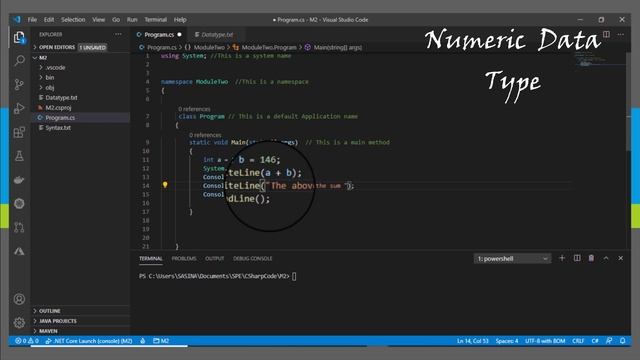Open the Terminal menu
The height and width of the screenshot is (360, 640).
click(x=156, y=20)
